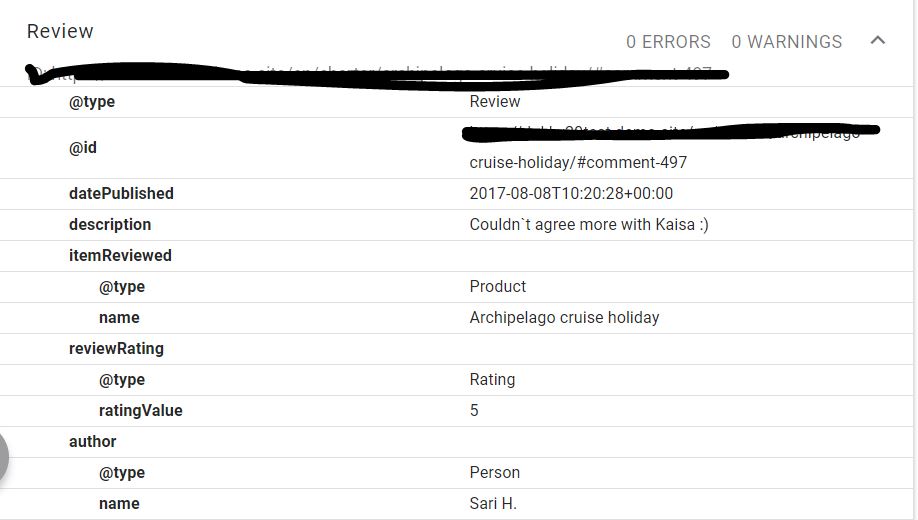The image size is (918, 520).
Task: Select the datePublished property label
Action: coord(121,194)
